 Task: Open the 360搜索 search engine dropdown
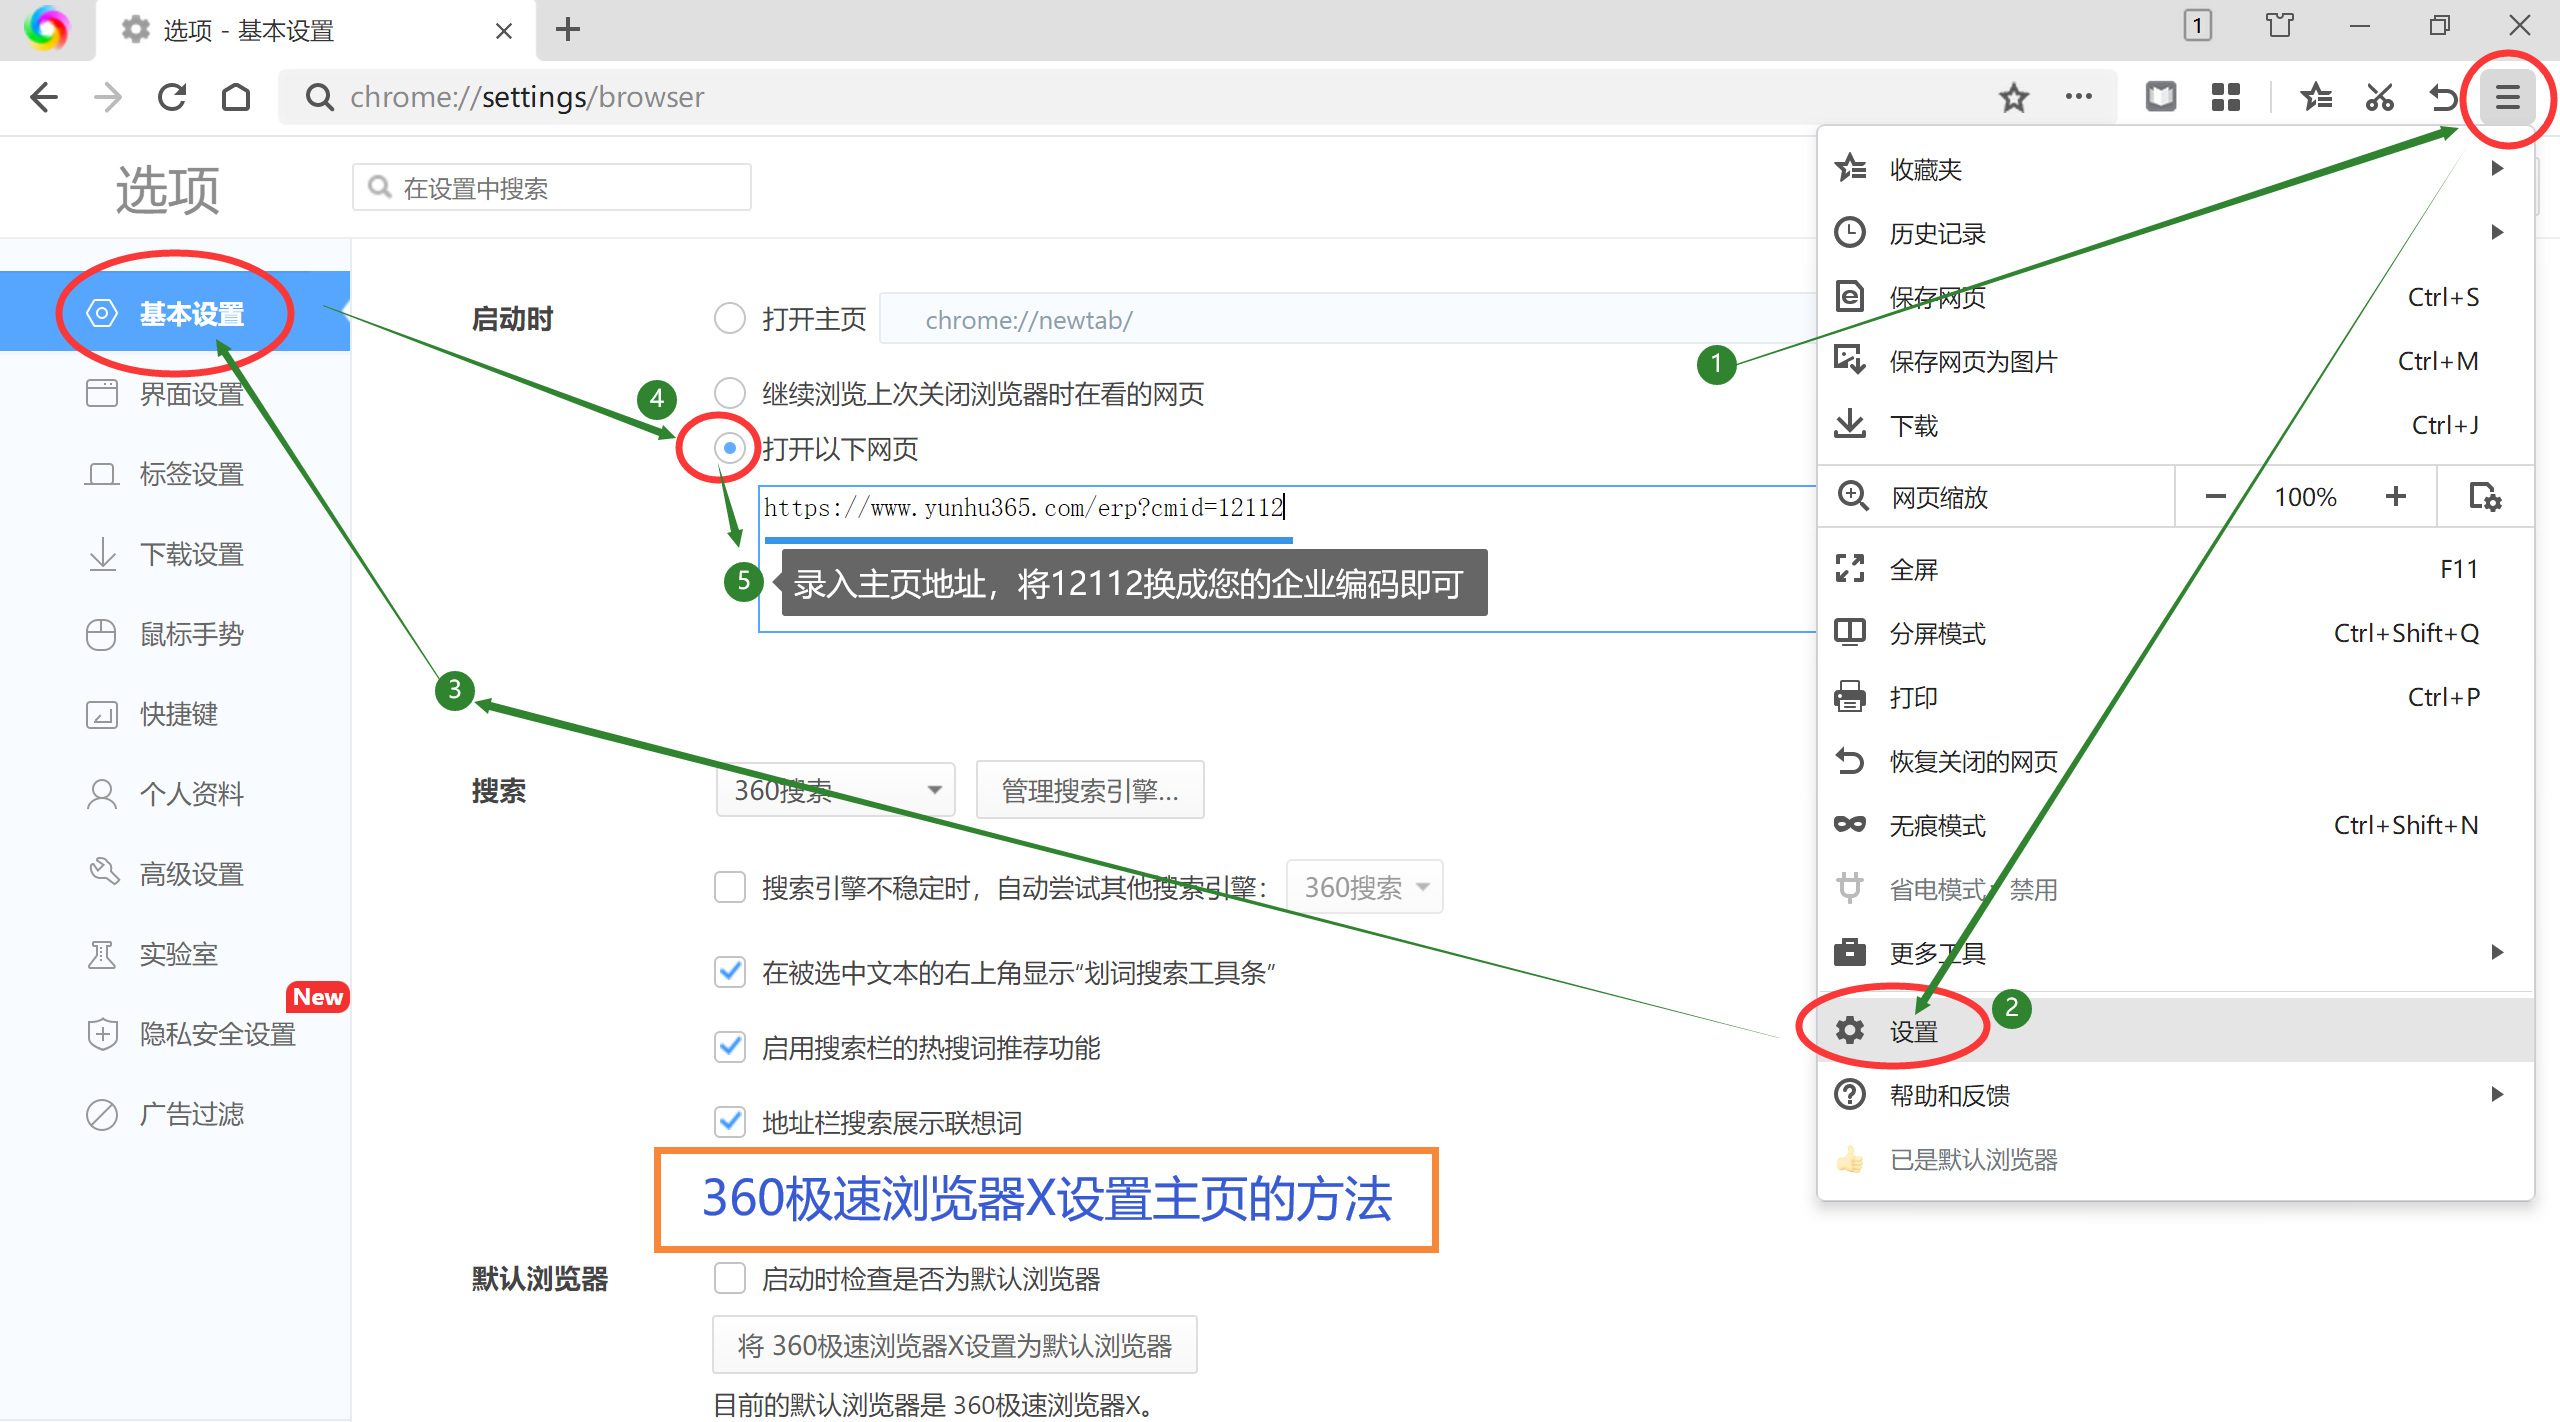pos(836,790)
